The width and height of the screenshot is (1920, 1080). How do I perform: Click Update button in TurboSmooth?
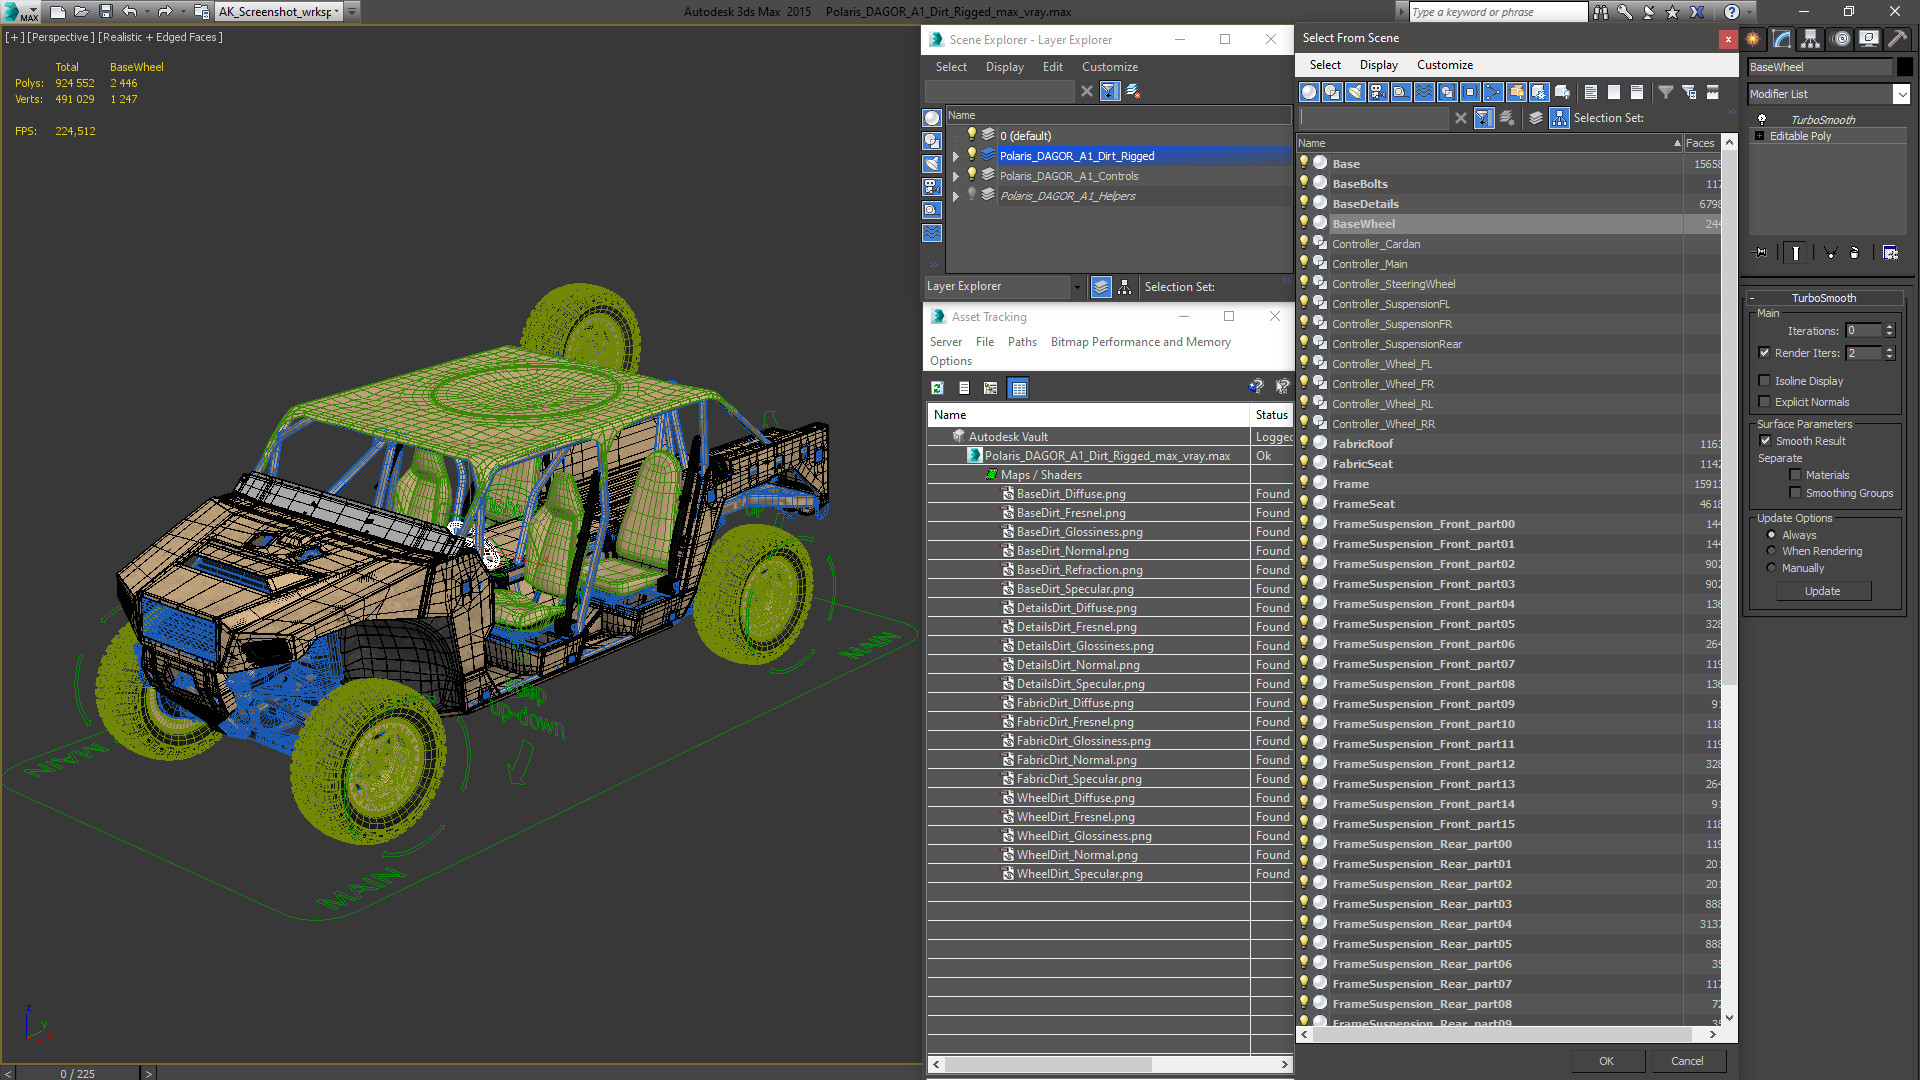click(1822, 591)
